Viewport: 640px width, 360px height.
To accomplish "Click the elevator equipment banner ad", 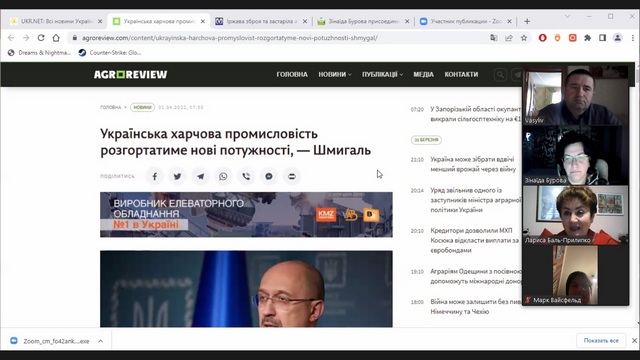I will (246, 215).
